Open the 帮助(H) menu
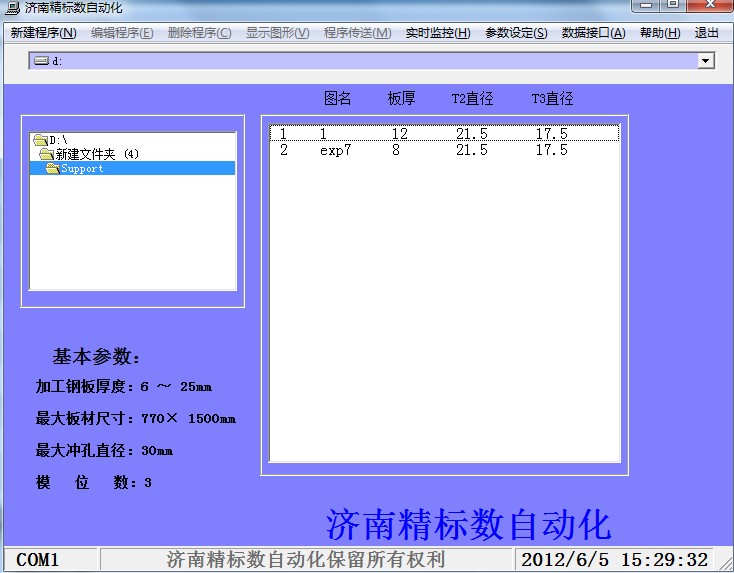Screen dimensions: 734x573 point(659,33)
